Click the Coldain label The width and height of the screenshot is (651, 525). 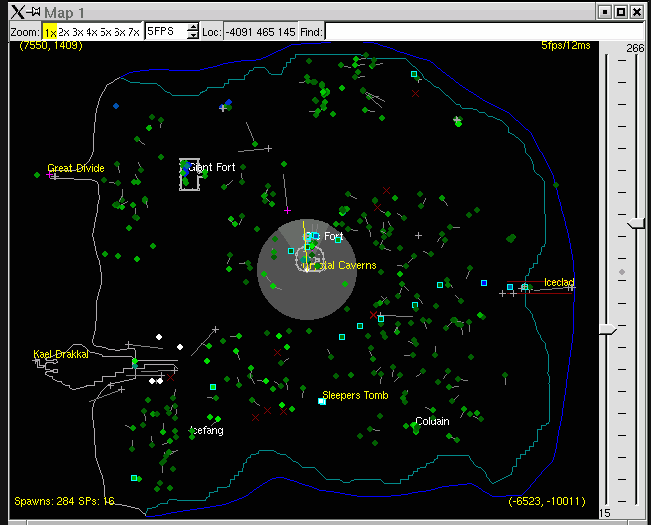[432, 421]
